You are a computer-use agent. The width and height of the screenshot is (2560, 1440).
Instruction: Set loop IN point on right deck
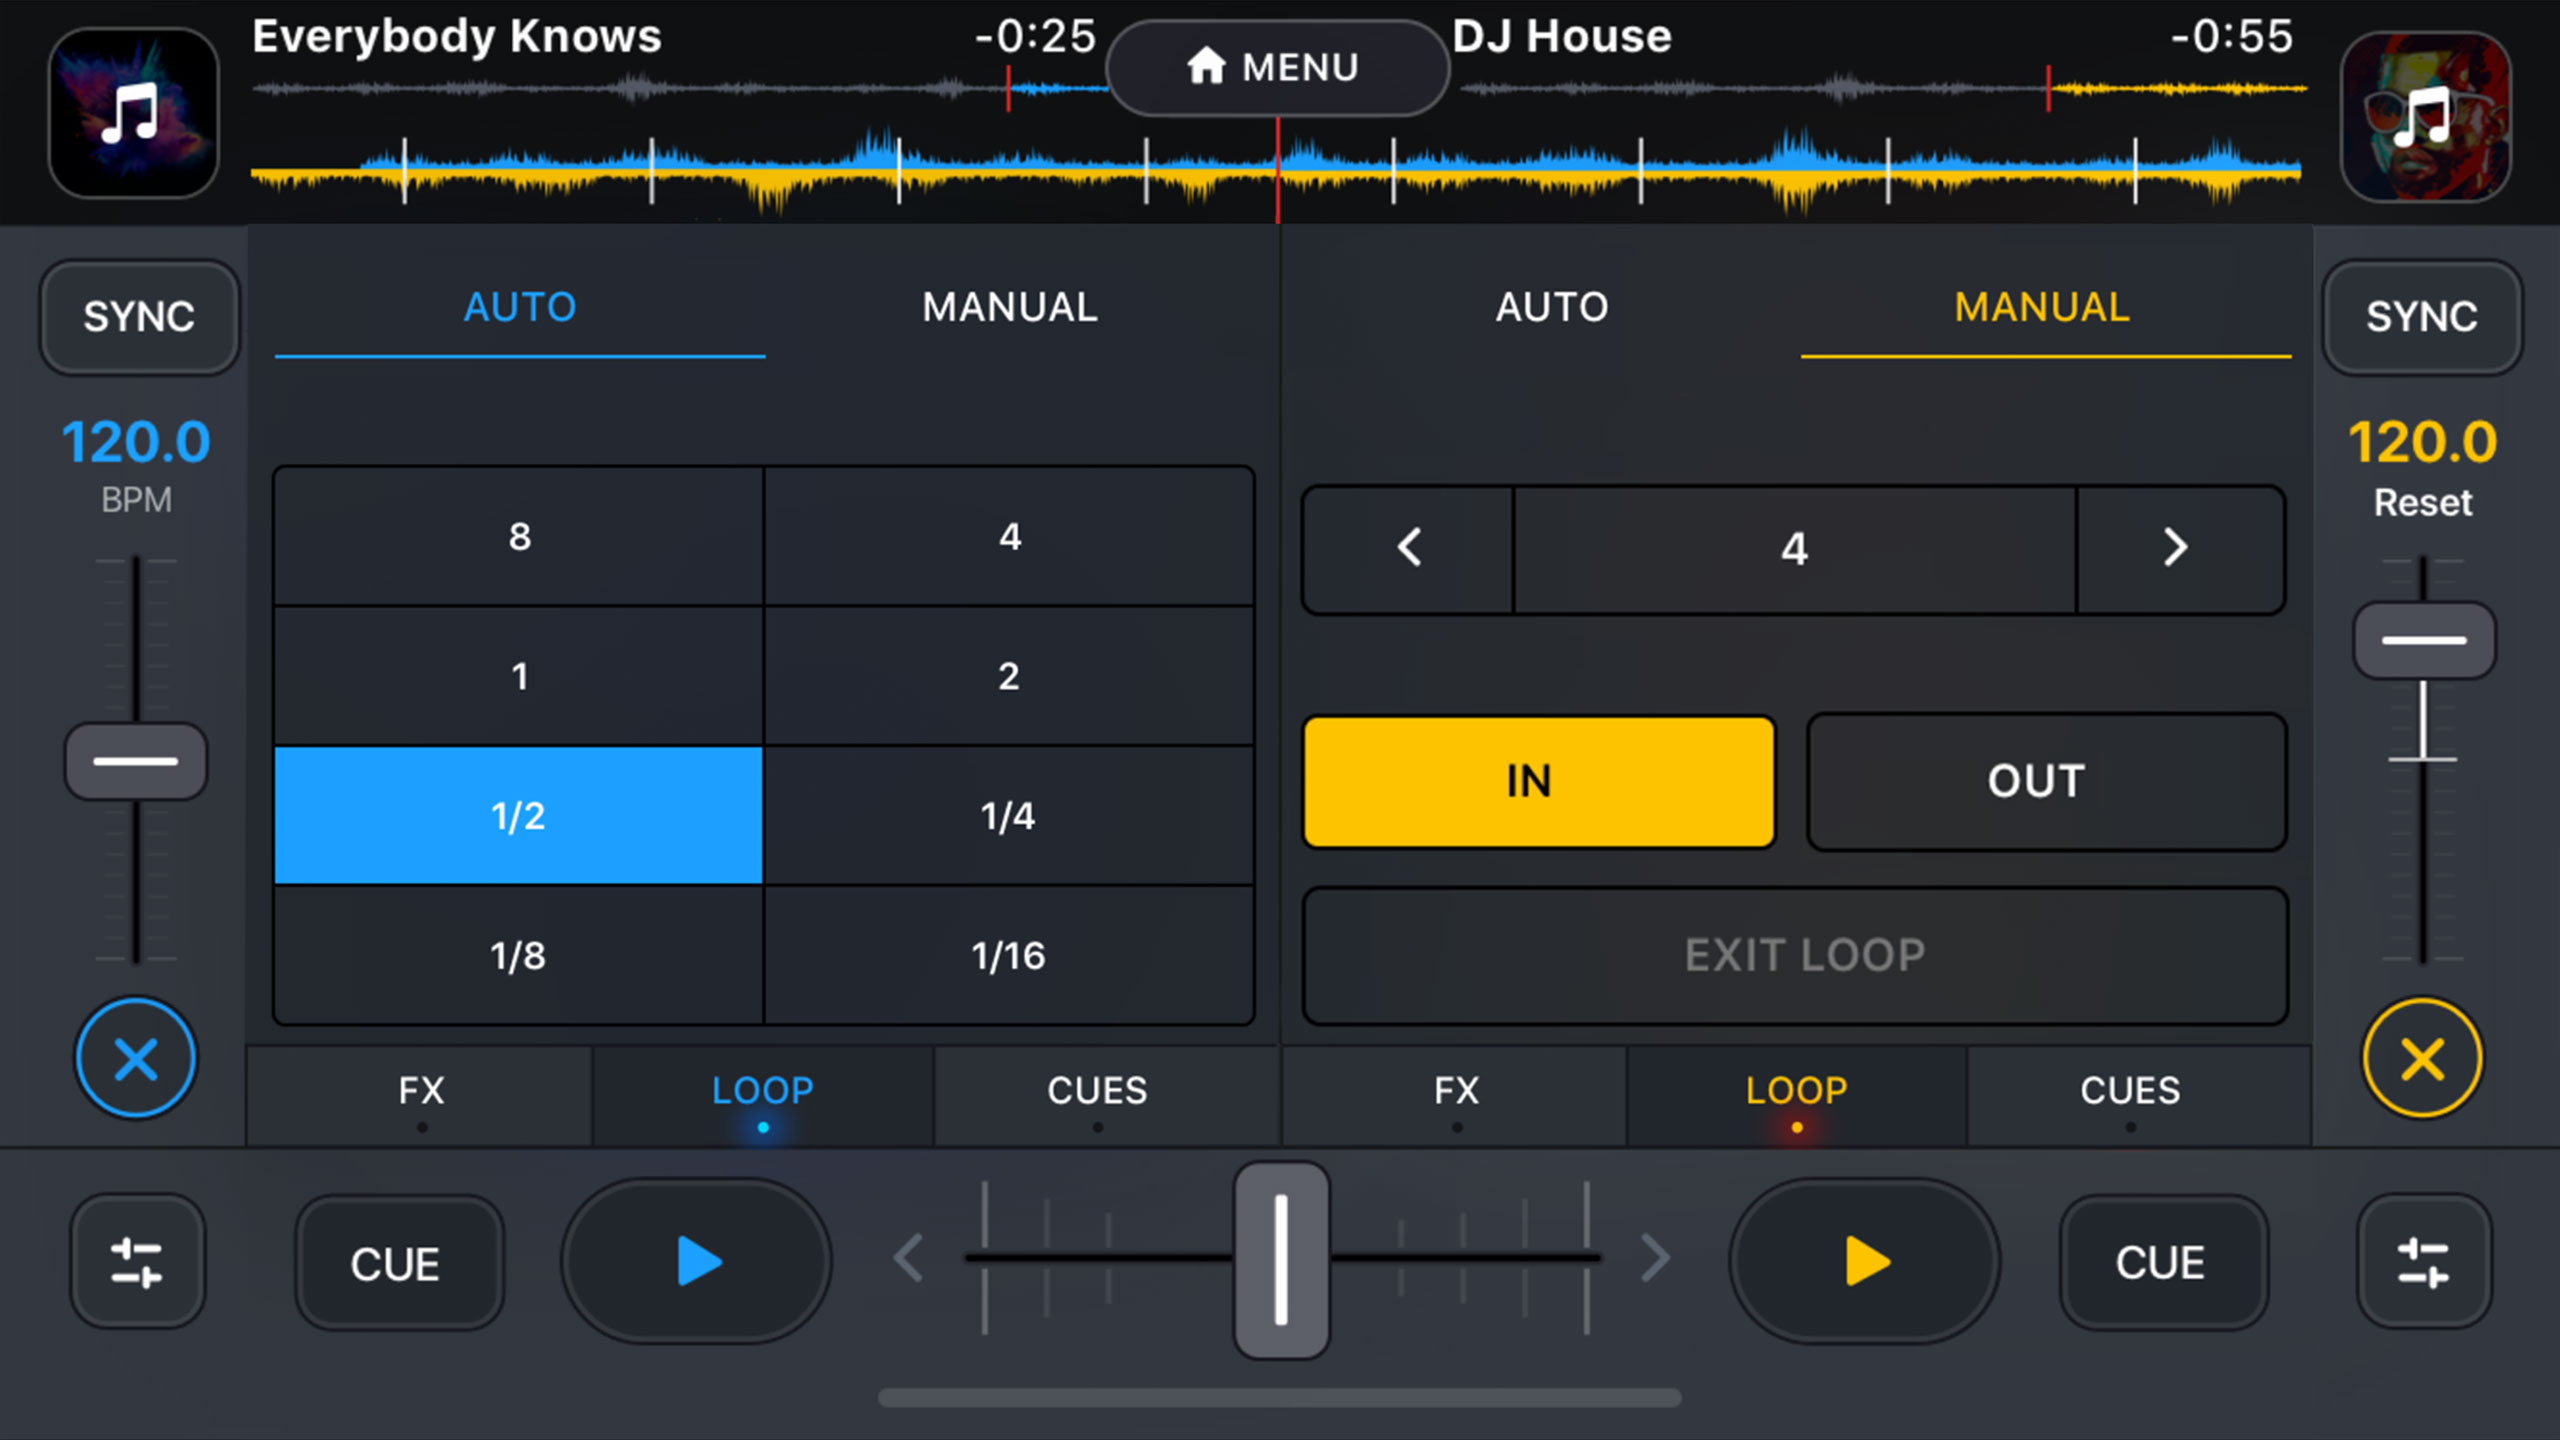[x=1539, y=782]
